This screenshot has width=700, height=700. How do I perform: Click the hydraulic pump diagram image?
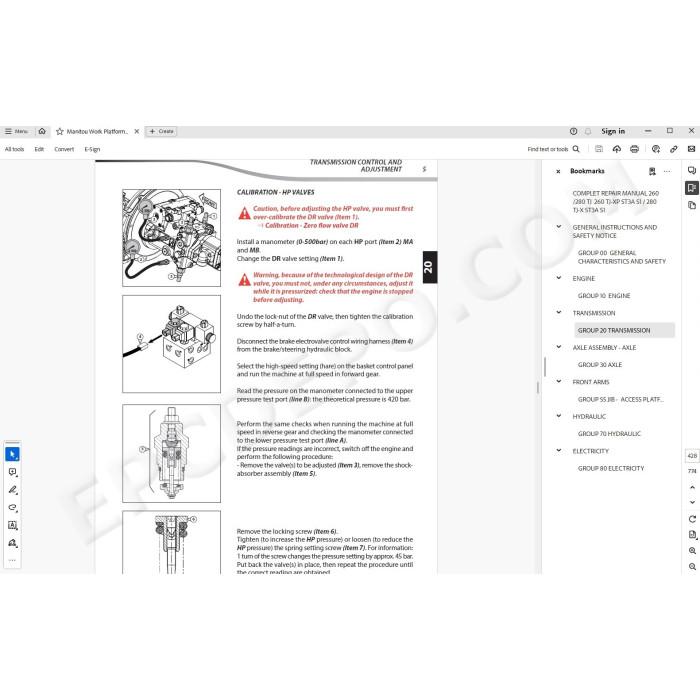click(x=171, y=238)
